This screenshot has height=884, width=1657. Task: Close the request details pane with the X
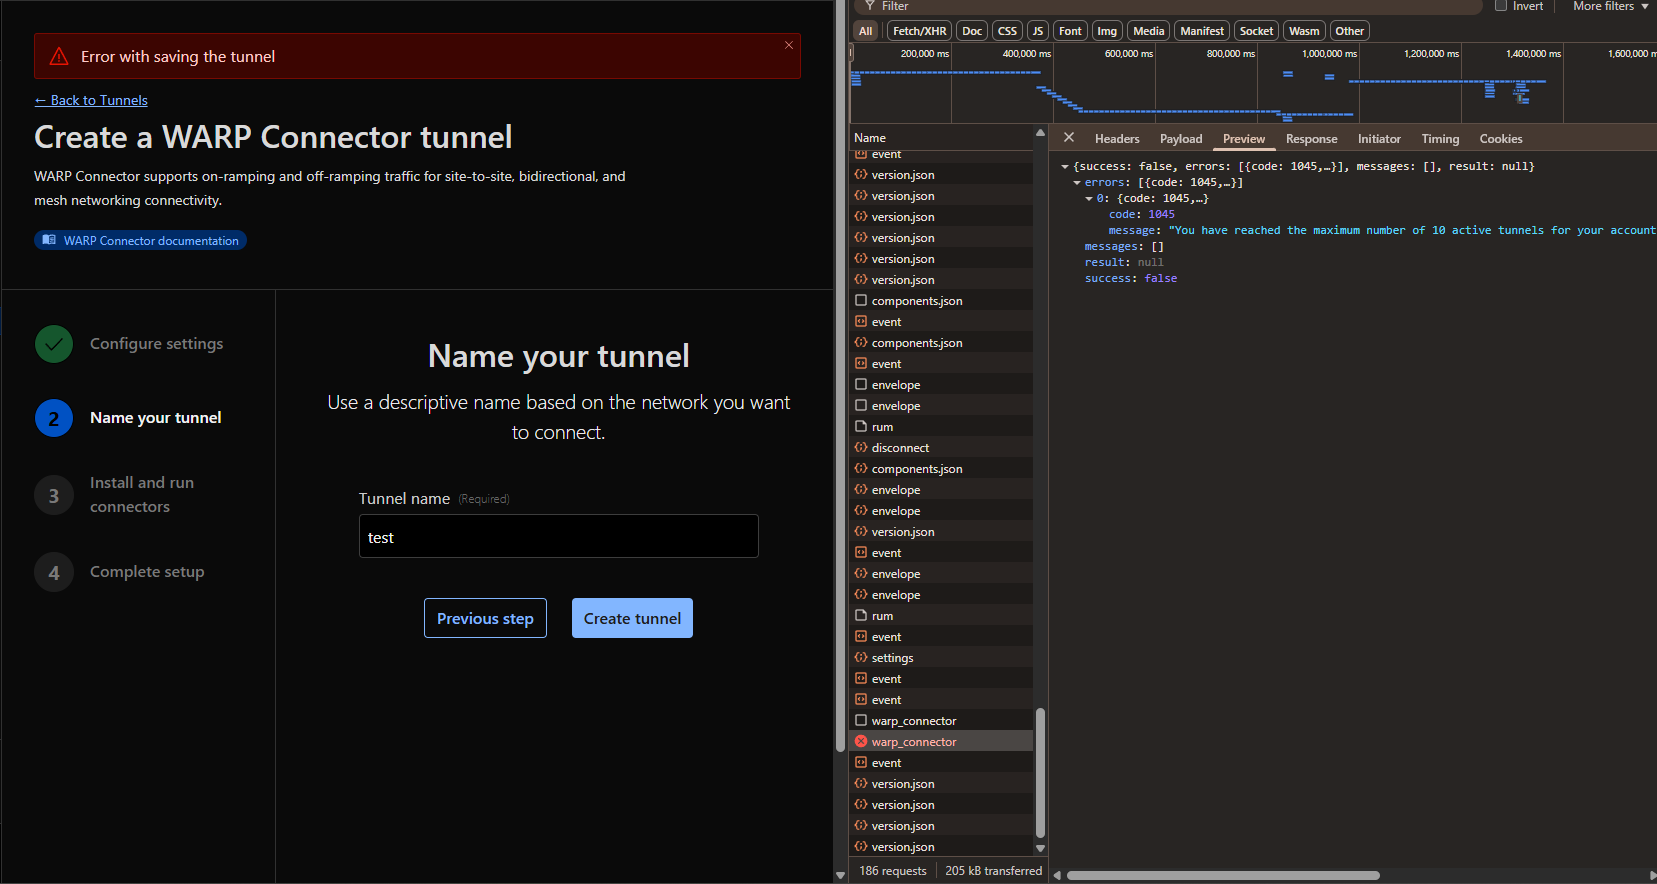pos(1069,138)
